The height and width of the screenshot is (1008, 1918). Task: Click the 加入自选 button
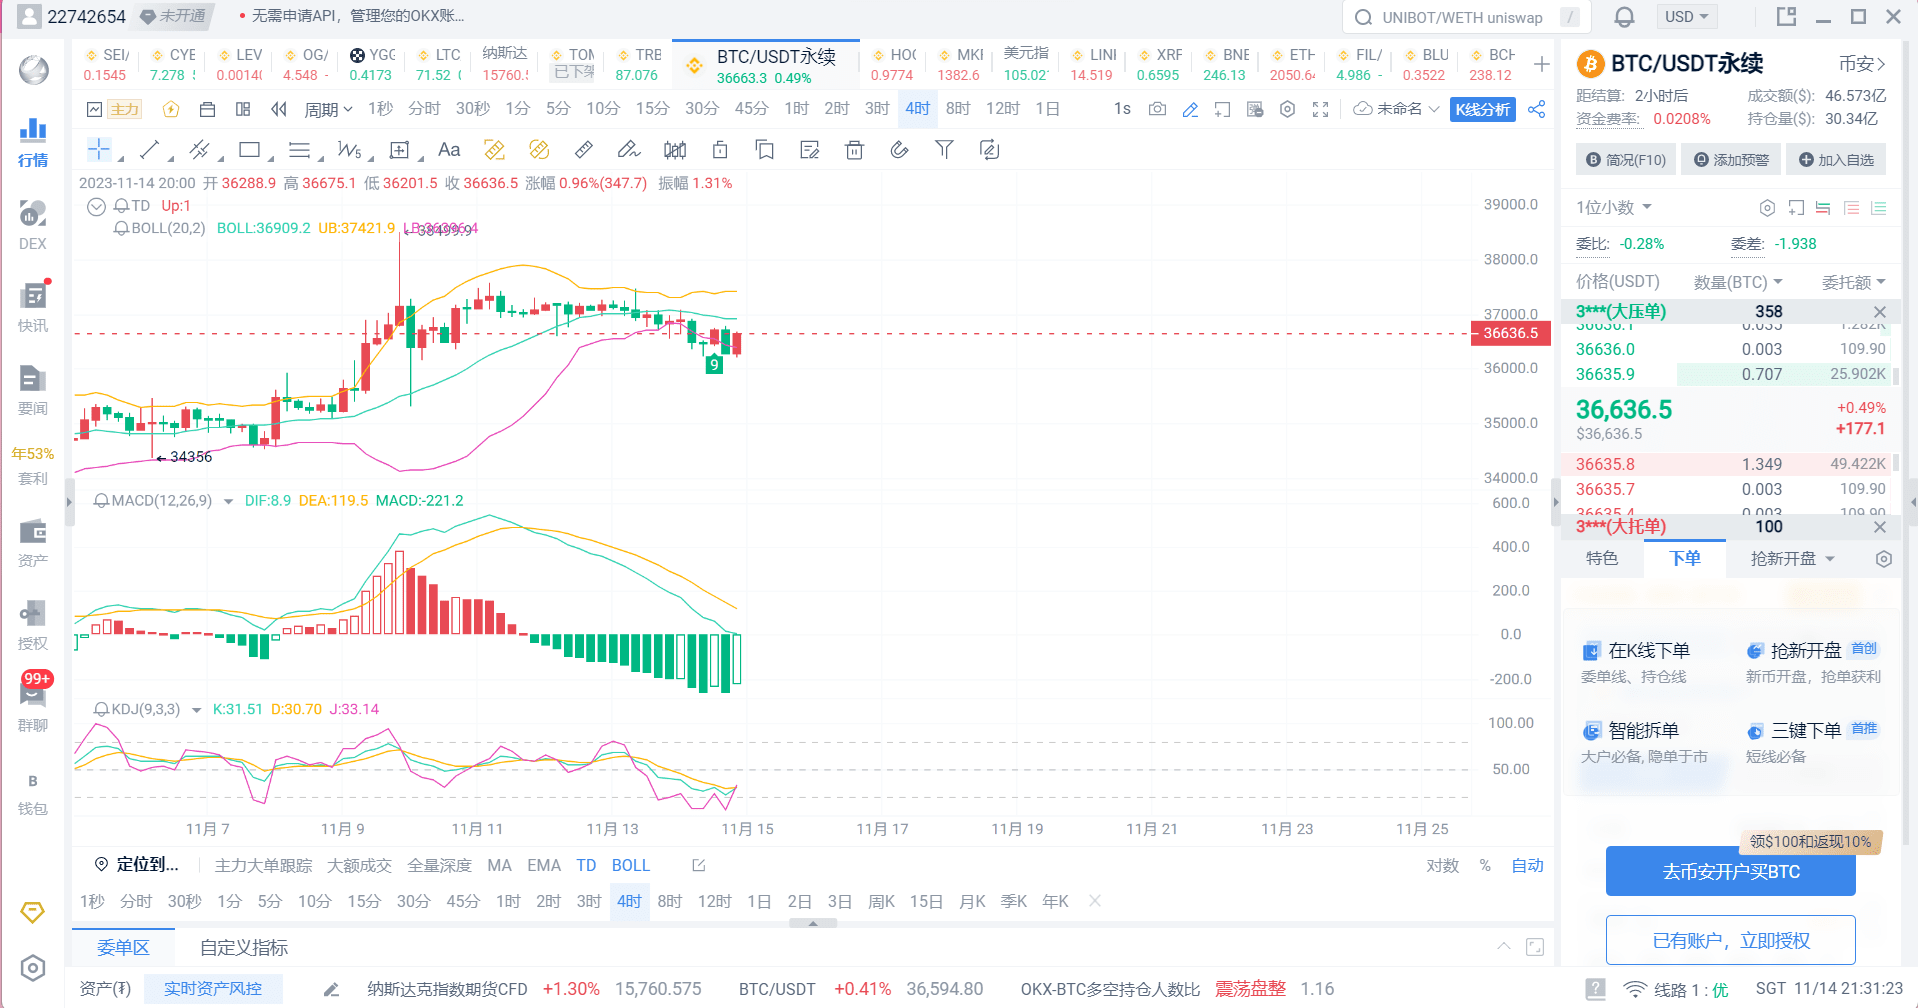[1836, 159]
